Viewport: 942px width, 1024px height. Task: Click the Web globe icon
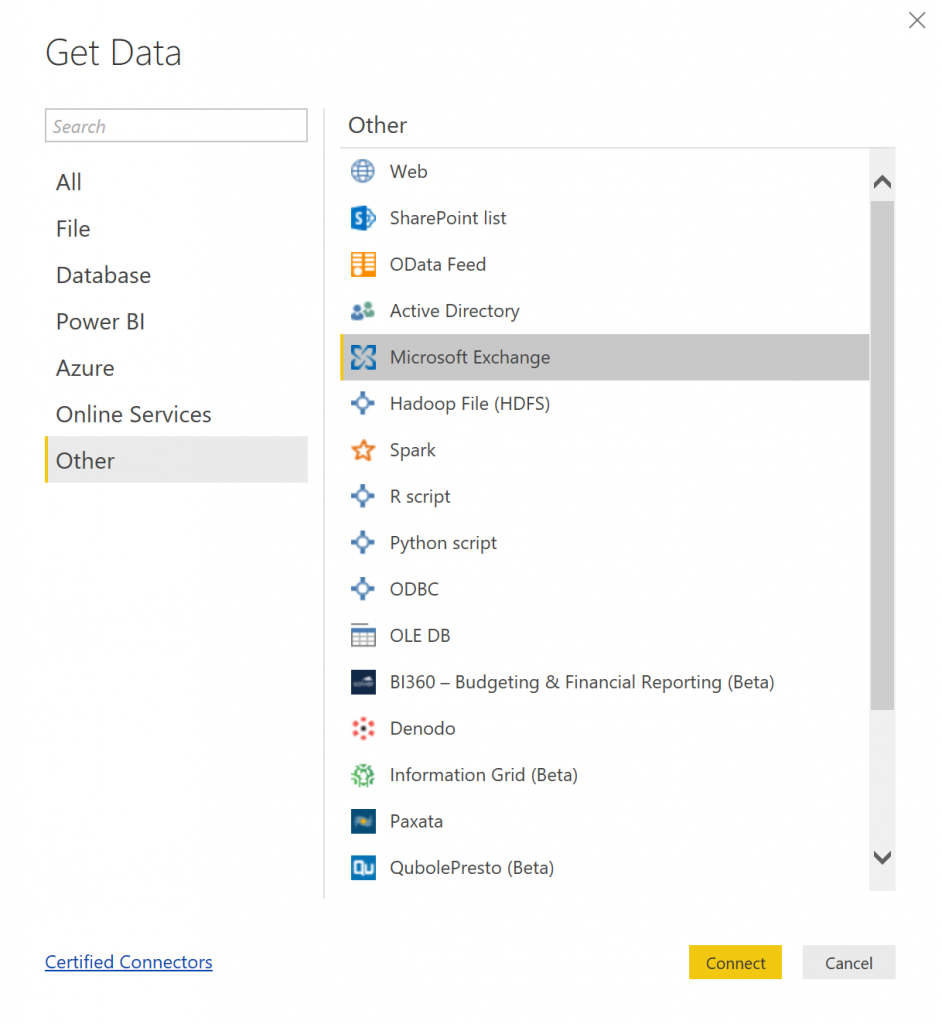[x=363, y=171]
